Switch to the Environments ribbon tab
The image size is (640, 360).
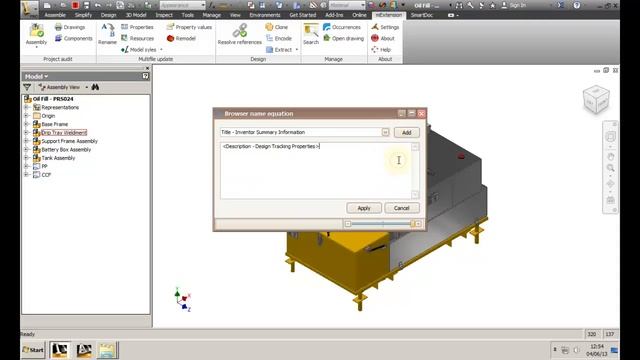pos(265,15)
